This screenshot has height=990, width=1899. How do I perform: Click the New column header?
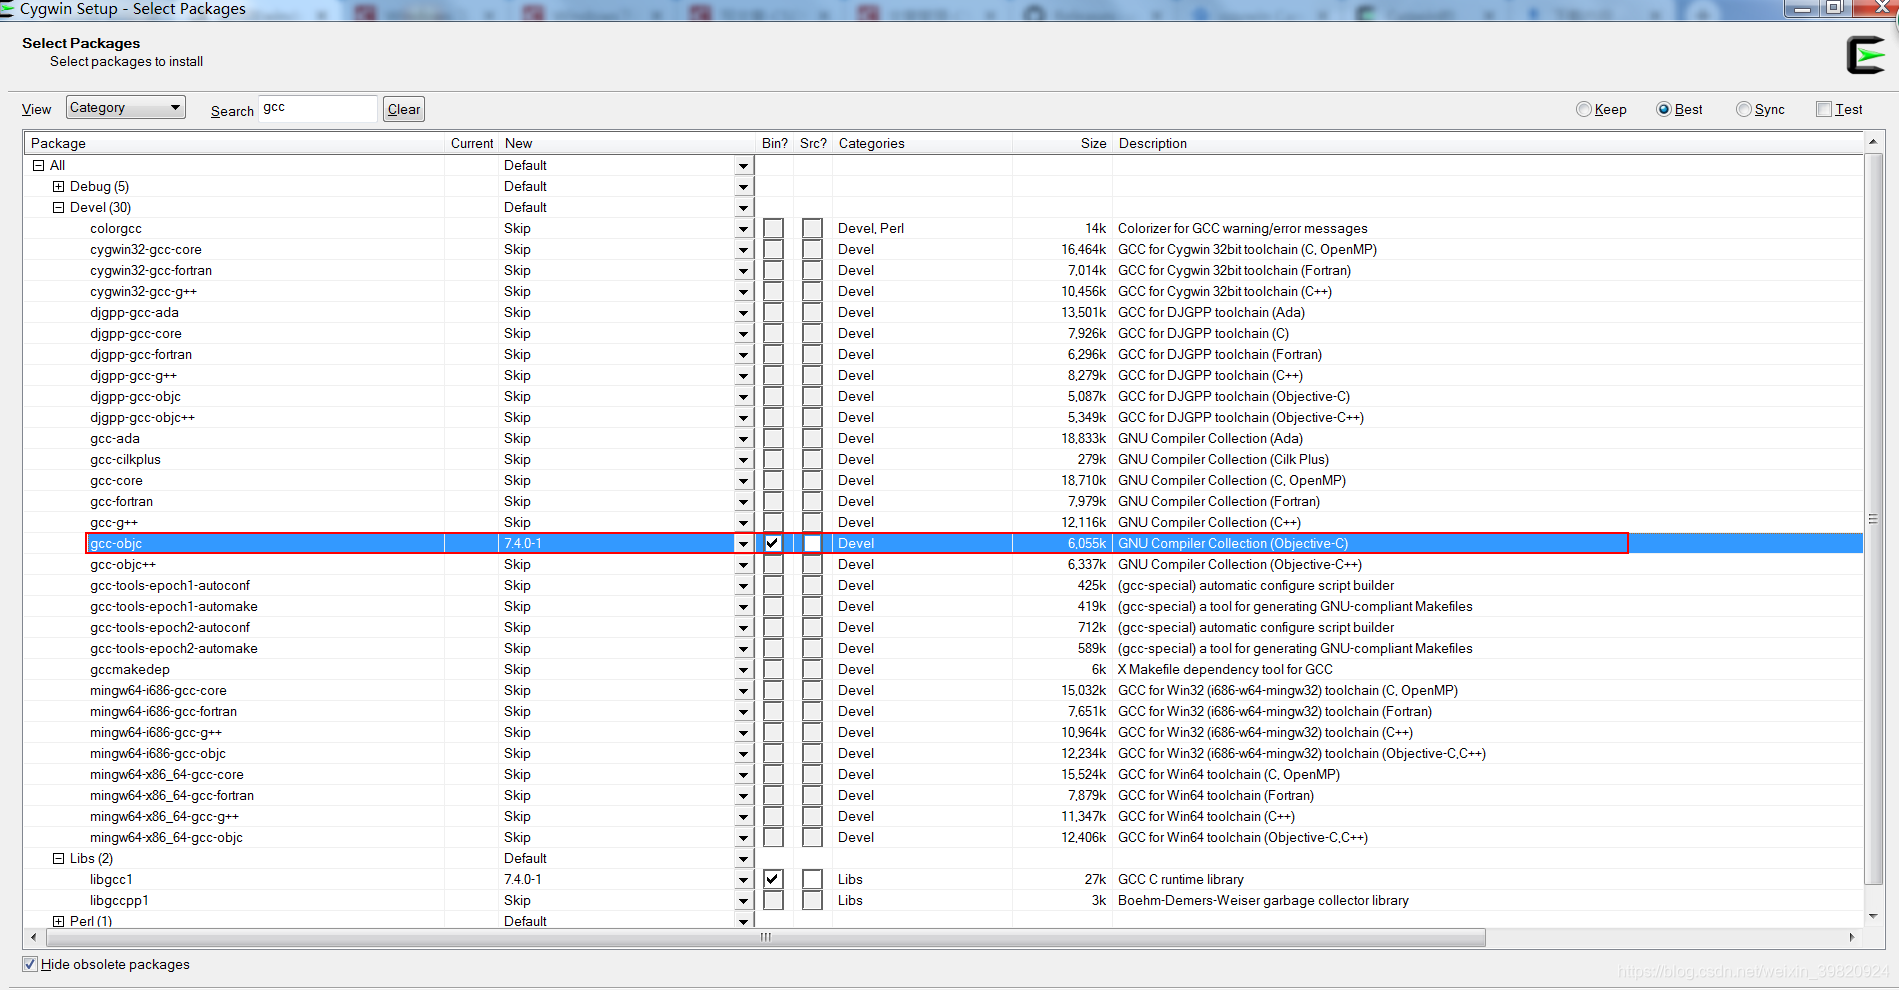click(627, 143)
